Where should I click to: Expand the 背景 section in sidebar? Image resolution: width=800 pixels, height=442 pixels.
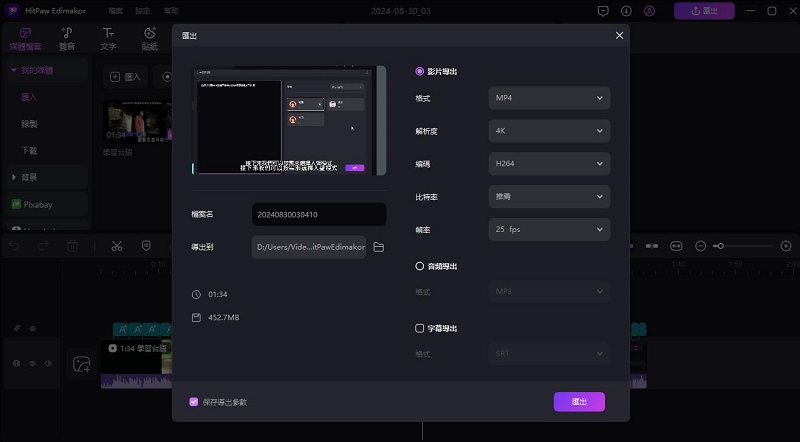click(14, 177)
